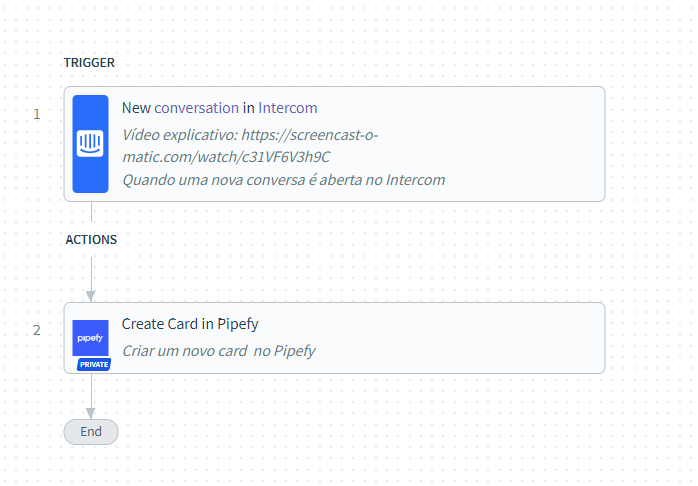Click the Pipefy app icon in step 2
The width and height of the screenshot is (698, 486).
pos(90,338)
